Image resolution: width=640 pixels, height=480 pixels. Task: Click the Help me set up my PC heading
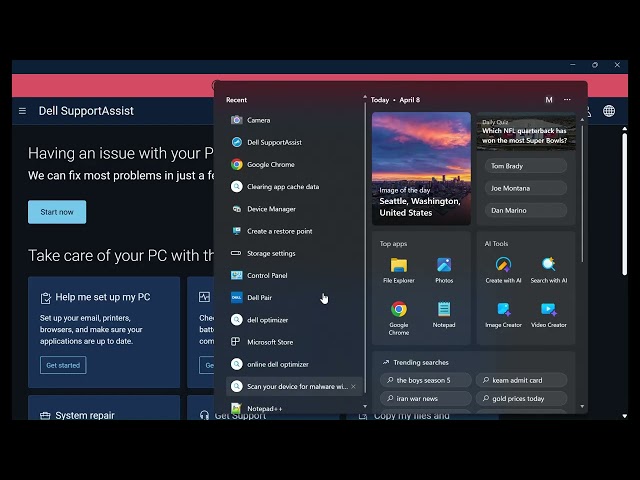tap(103, 297)
